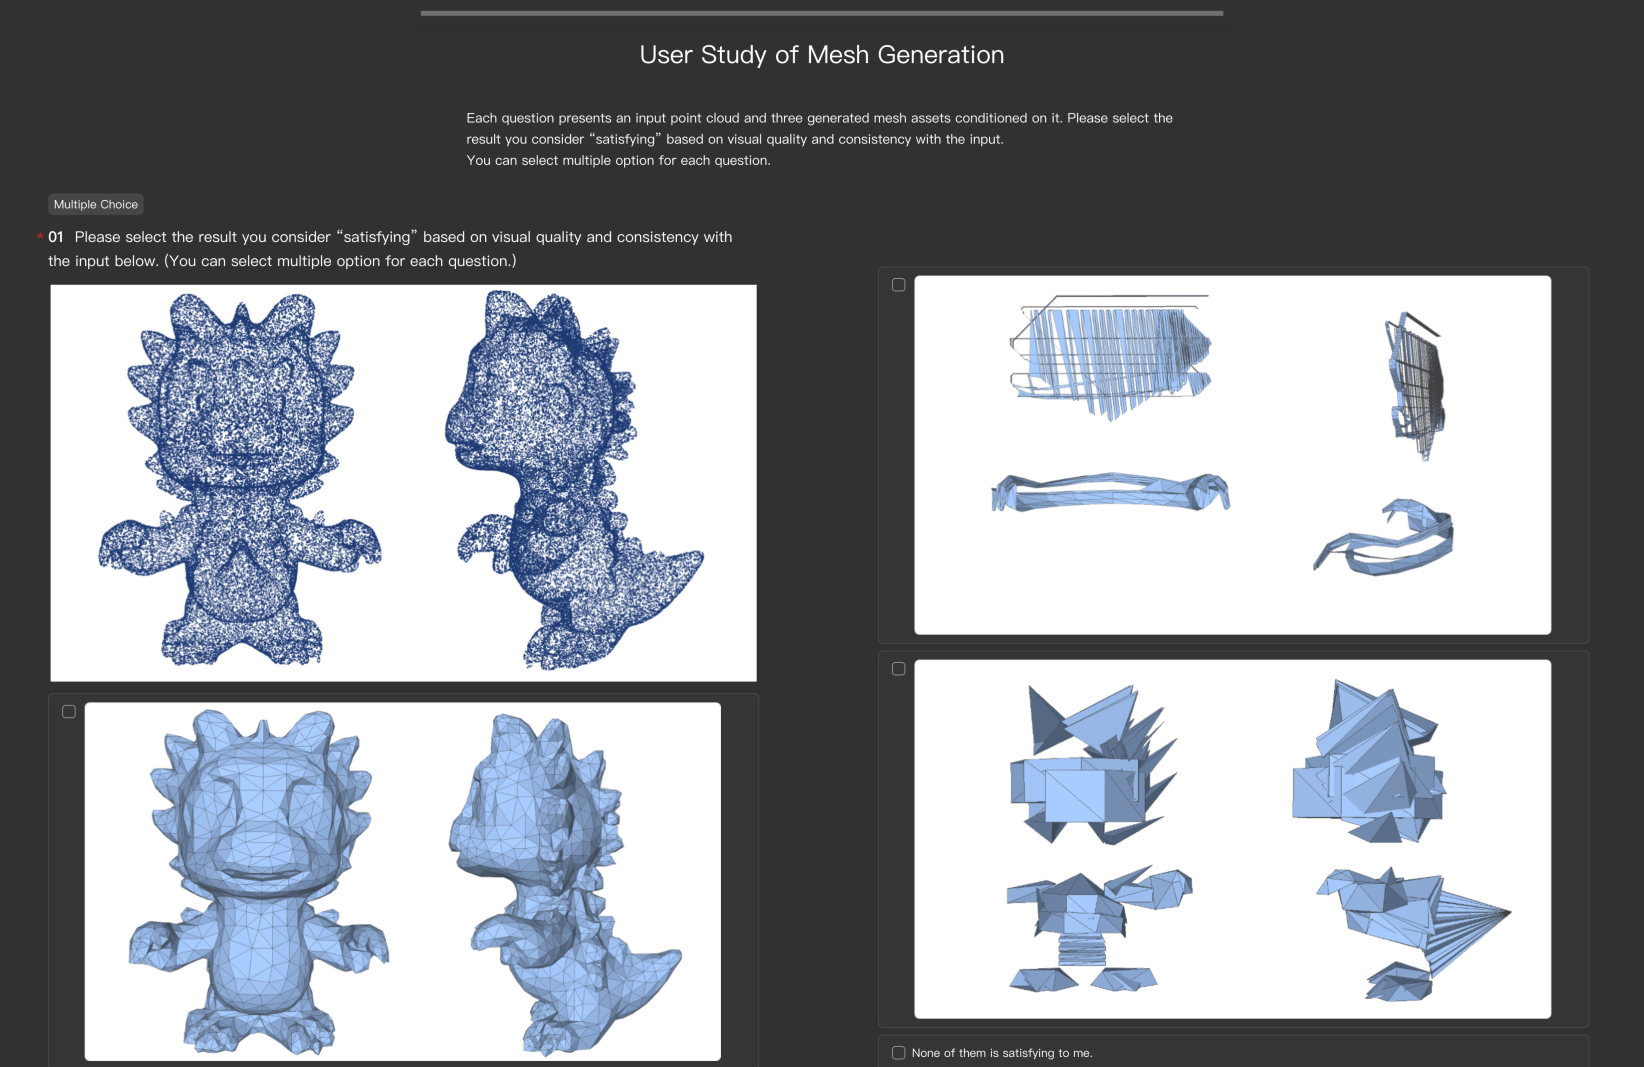The width and height of the screenshot is (1644, 1067).
Task: Click the "Multiple Choice" badge
Action: coord(96,204)
